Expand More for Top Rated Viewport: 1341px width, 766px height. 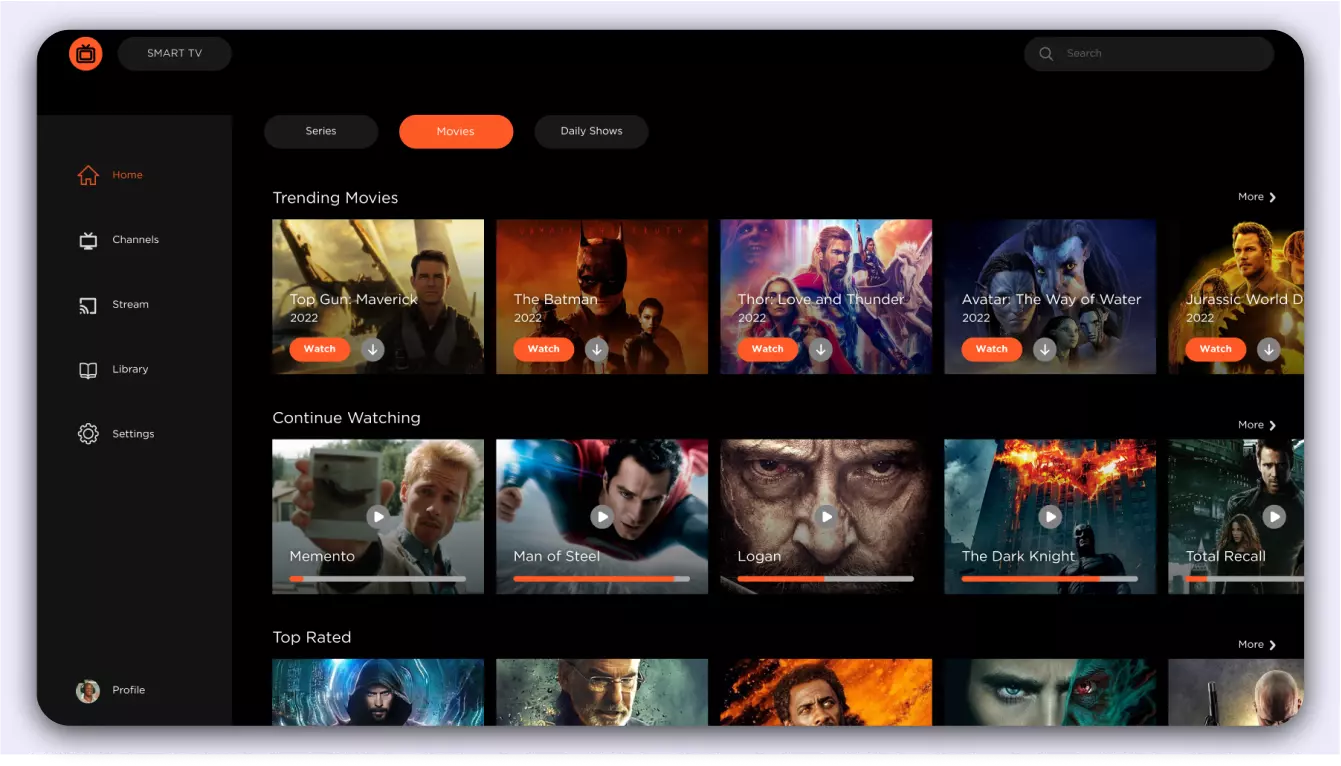[1256, 645]
